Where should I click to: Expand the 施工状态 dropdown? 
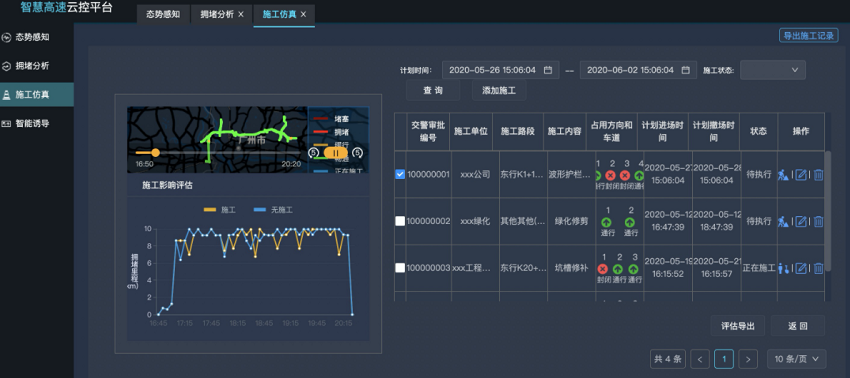pos(772,70)
